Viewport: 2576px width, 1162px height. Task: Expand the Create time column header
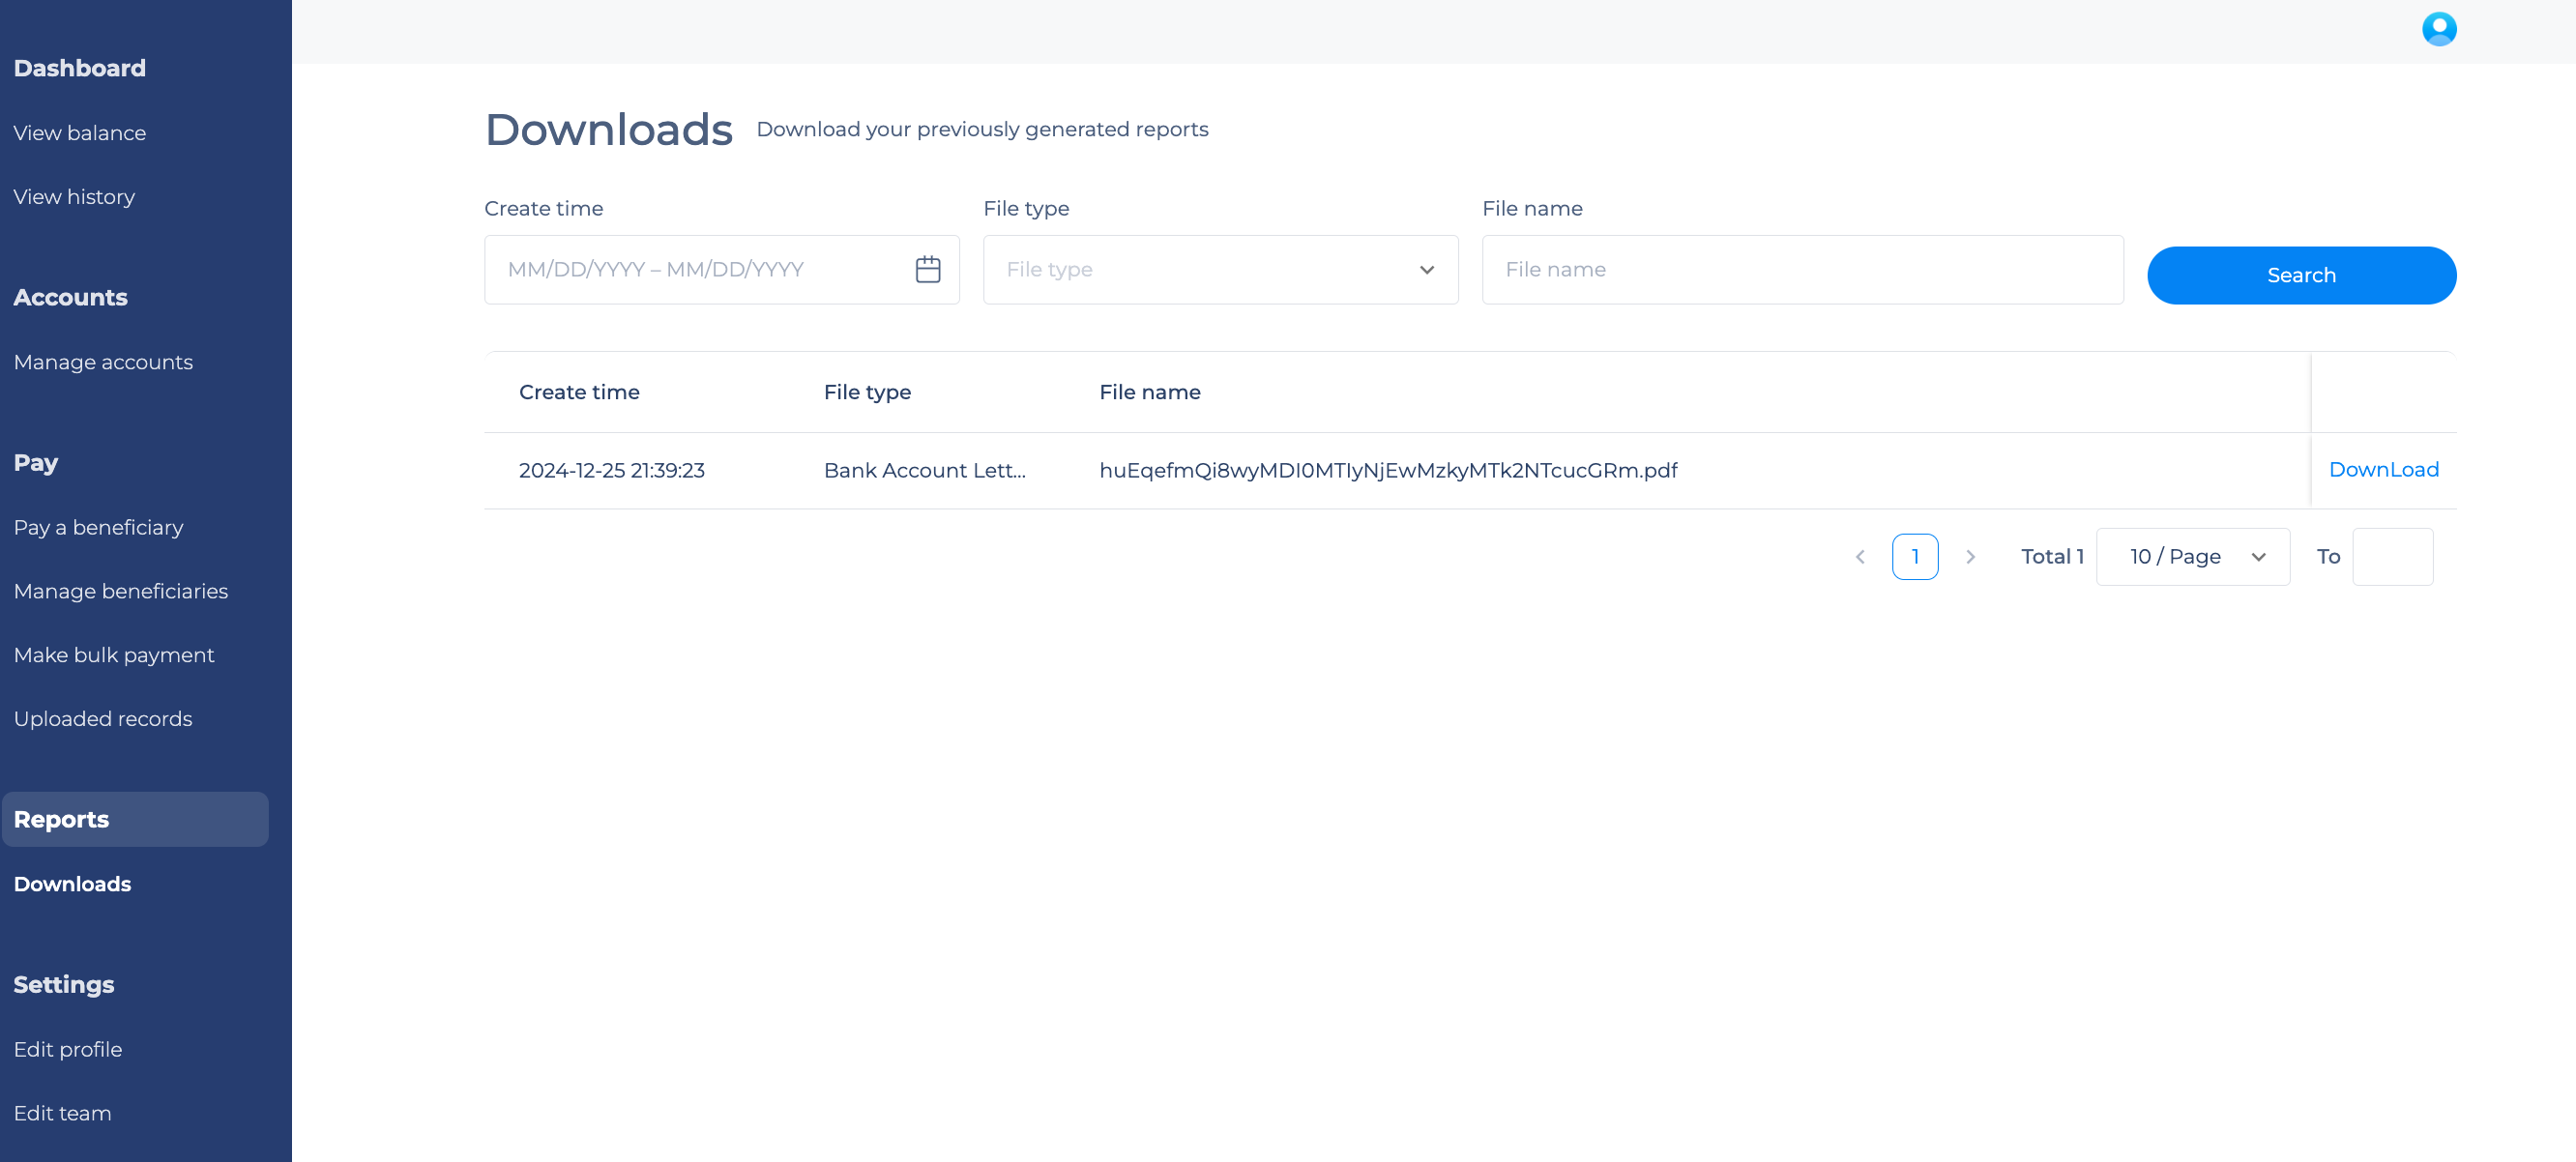click(x=579, y=392)
